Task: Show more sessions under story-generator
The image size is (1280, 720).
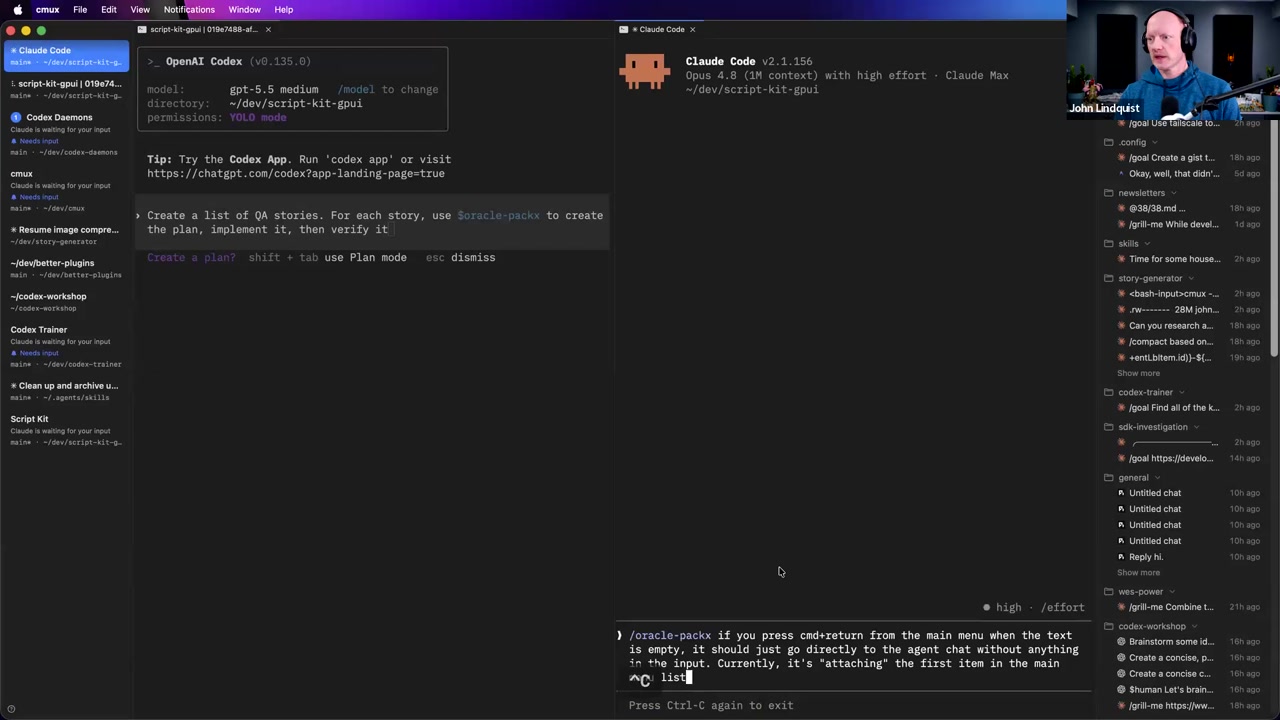Action: (1138, 374)
